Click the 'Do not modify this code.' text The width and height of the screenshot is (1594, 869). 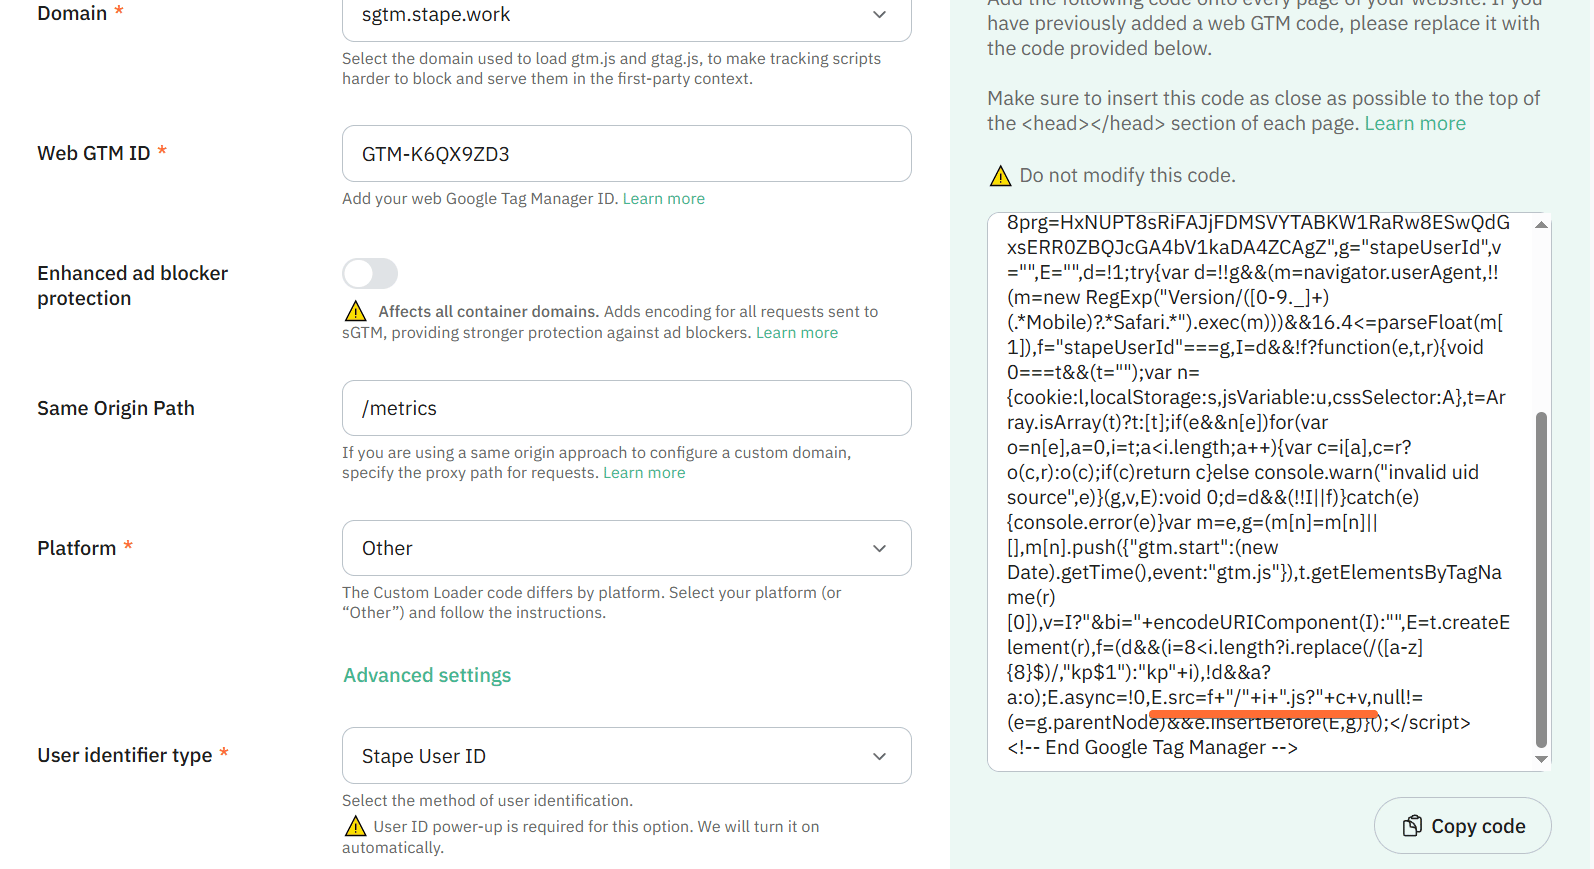coord(1127,176)
